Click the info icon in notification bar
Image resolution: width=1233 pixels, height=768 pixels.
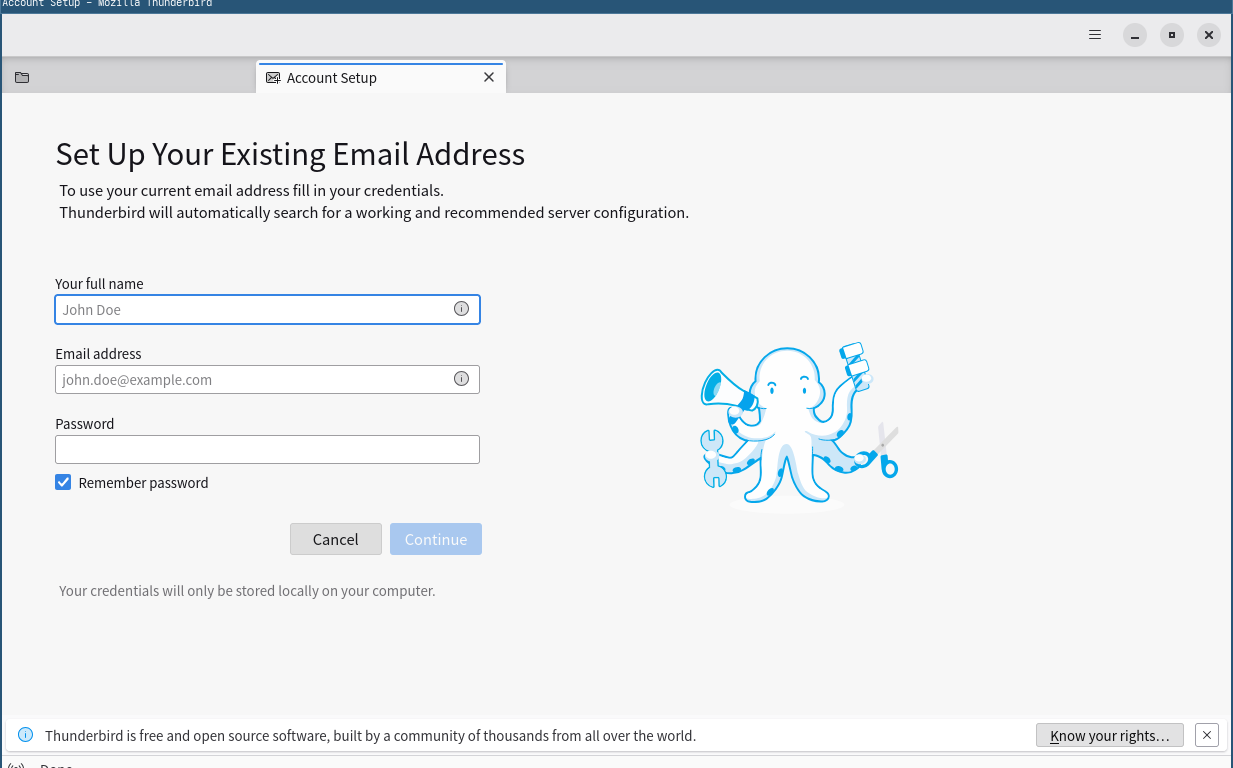(x=26, y=735)
